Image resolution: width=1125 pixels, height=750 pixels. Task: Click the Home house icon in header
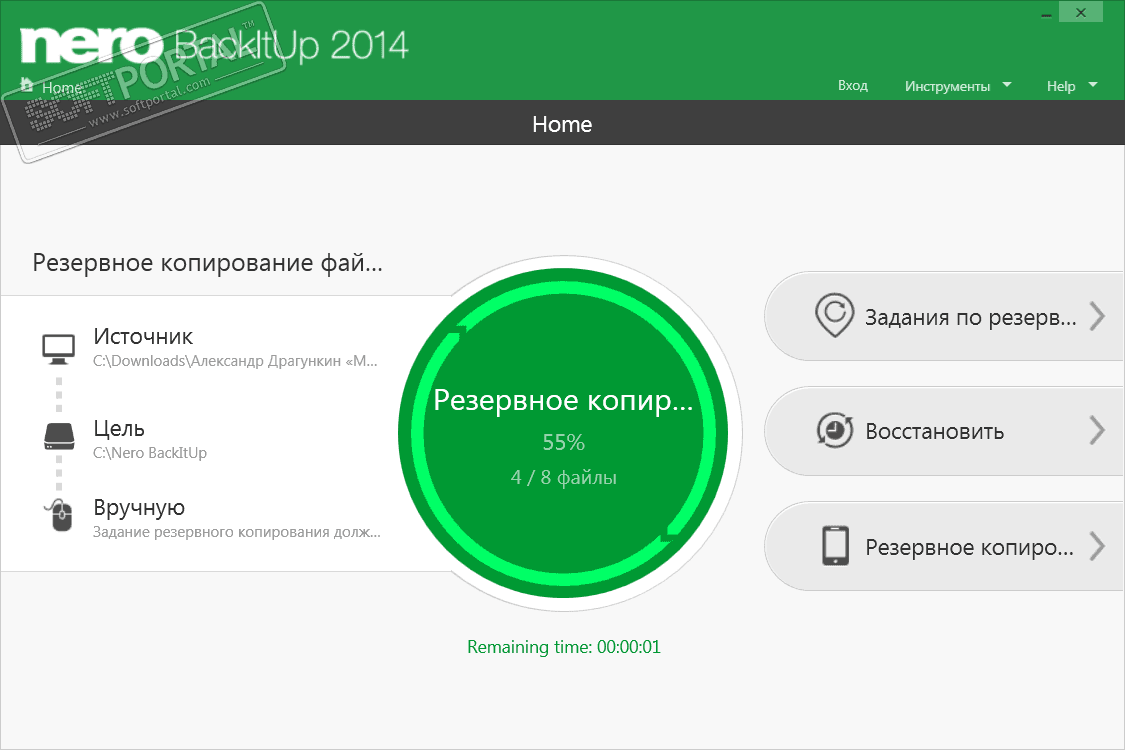[27, 85]
